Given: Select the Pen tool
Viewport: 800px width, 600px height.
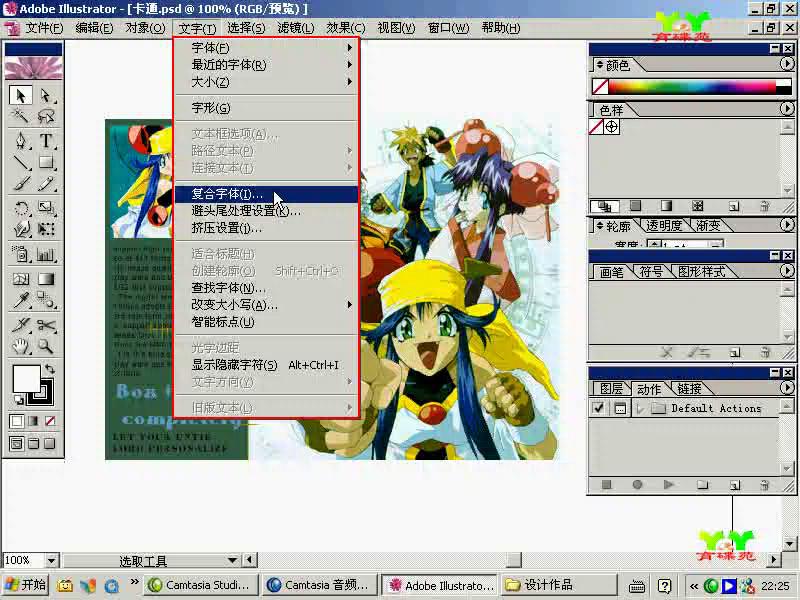Looking at the screenshot, I should click(x=21, y=141).
